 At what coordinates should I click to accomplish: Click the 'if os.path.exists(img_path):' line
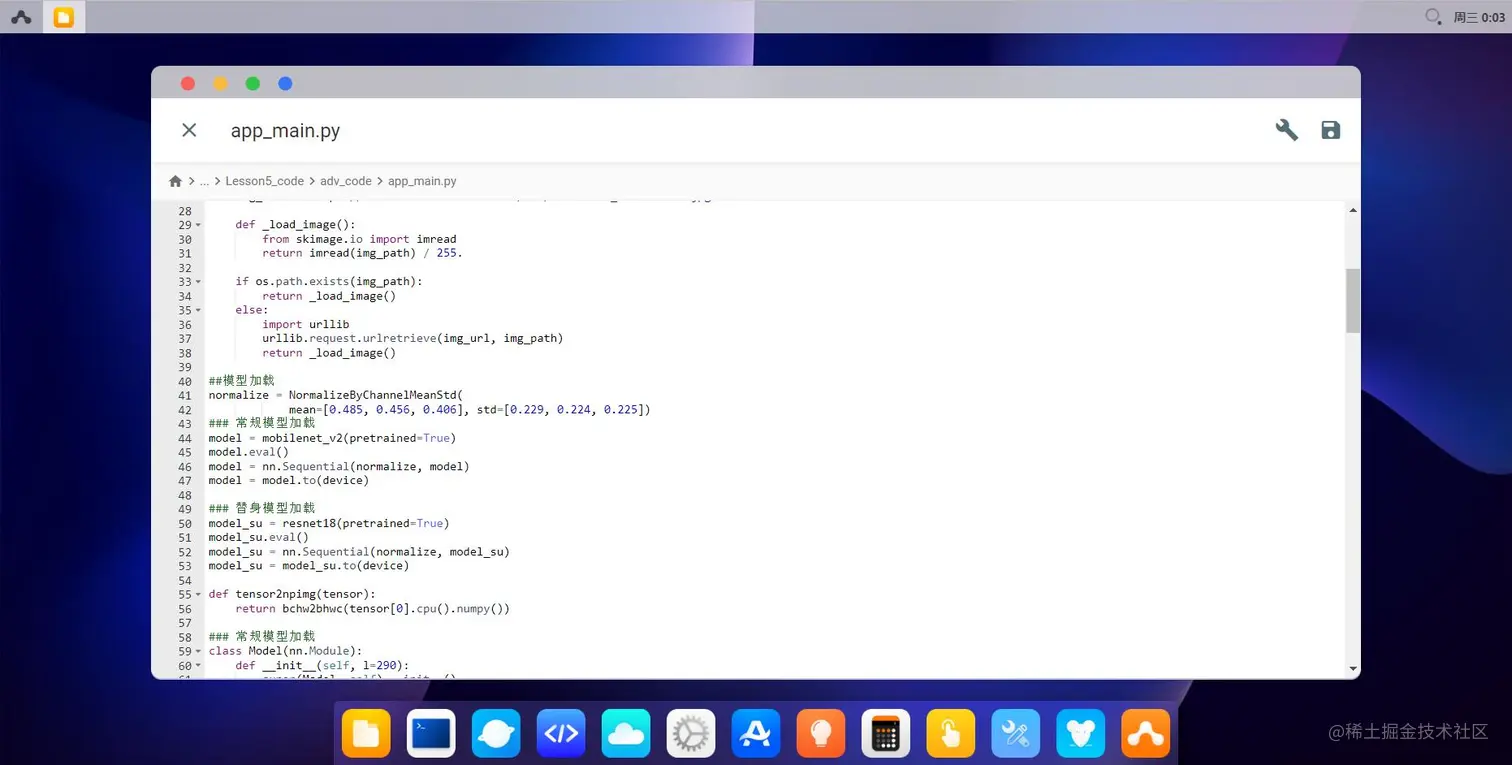329,282
